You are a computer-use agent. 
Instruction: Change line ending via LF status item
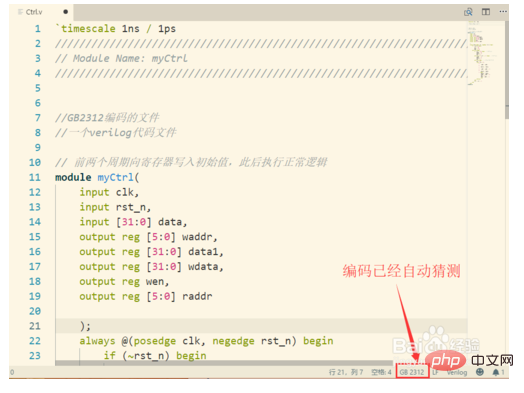coord(435,372)
